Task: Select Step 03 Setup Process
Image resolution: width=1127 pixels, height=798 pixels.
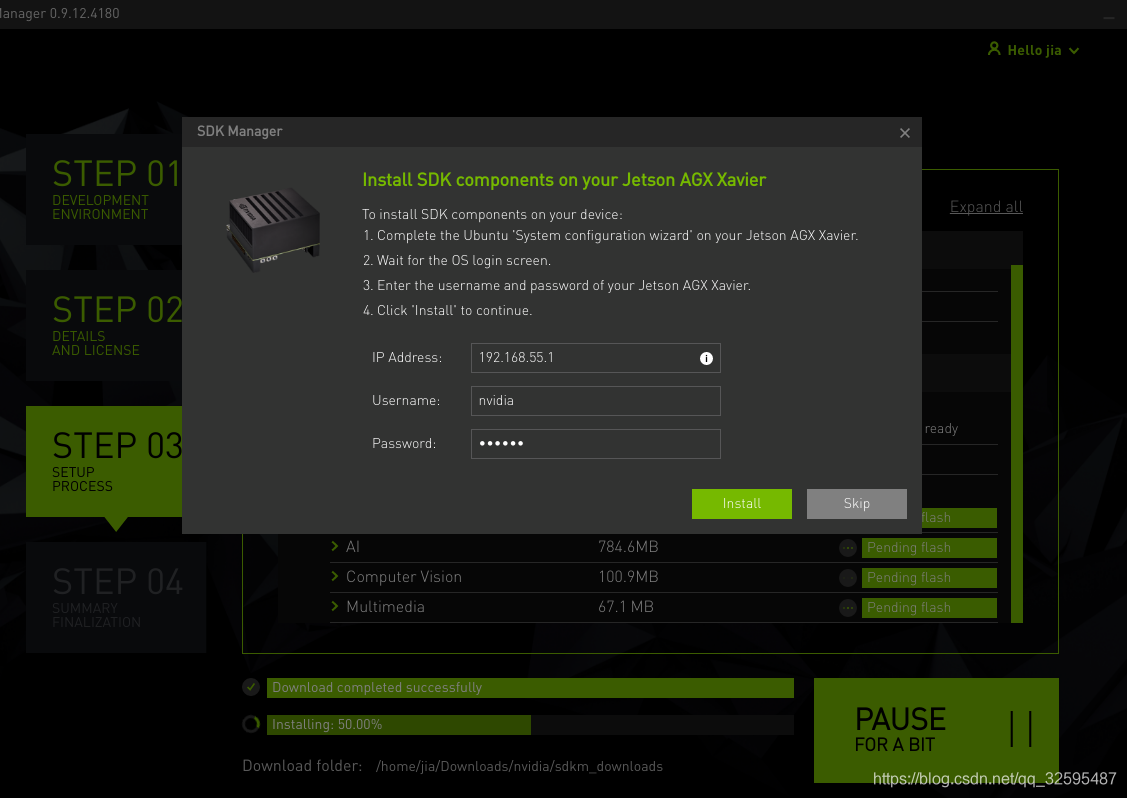Action: pos(104,462)
